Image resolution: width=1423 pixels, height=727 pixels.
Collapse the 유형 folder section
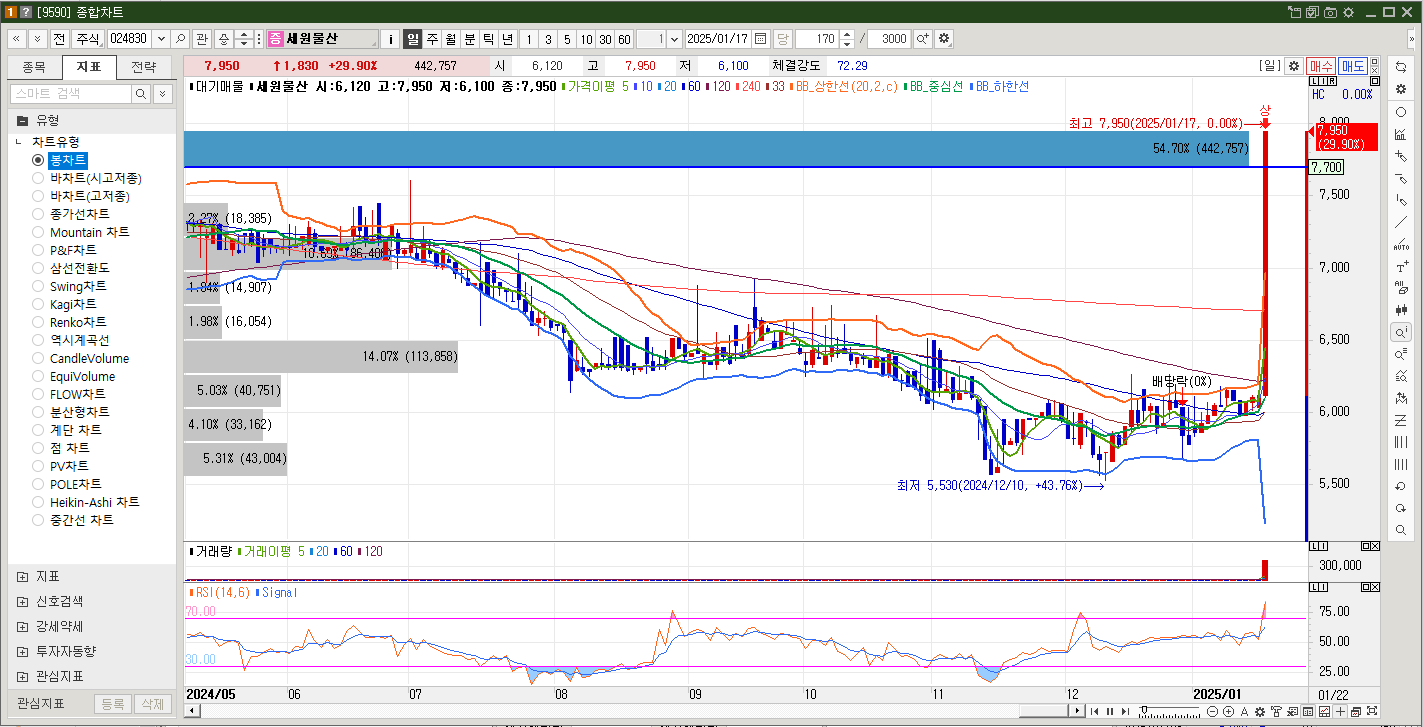click(x=22, y=119)
